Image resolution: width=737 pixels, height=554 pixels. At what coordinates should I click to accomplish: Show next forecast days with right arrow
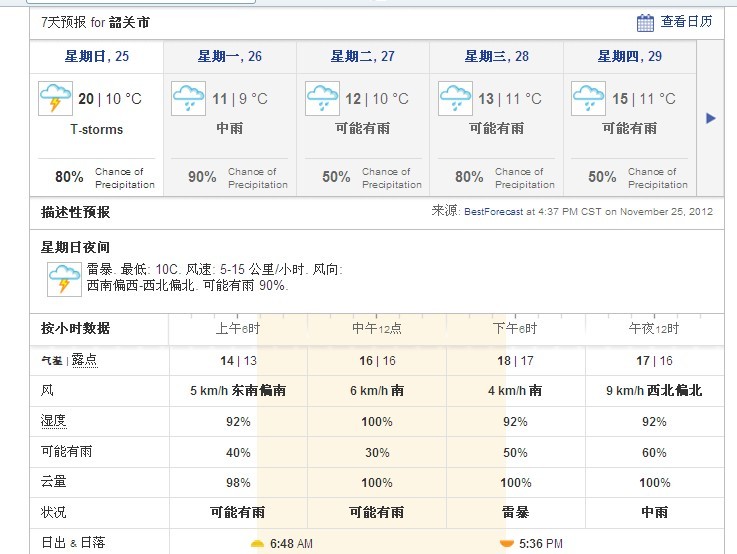tap(711, 118)
